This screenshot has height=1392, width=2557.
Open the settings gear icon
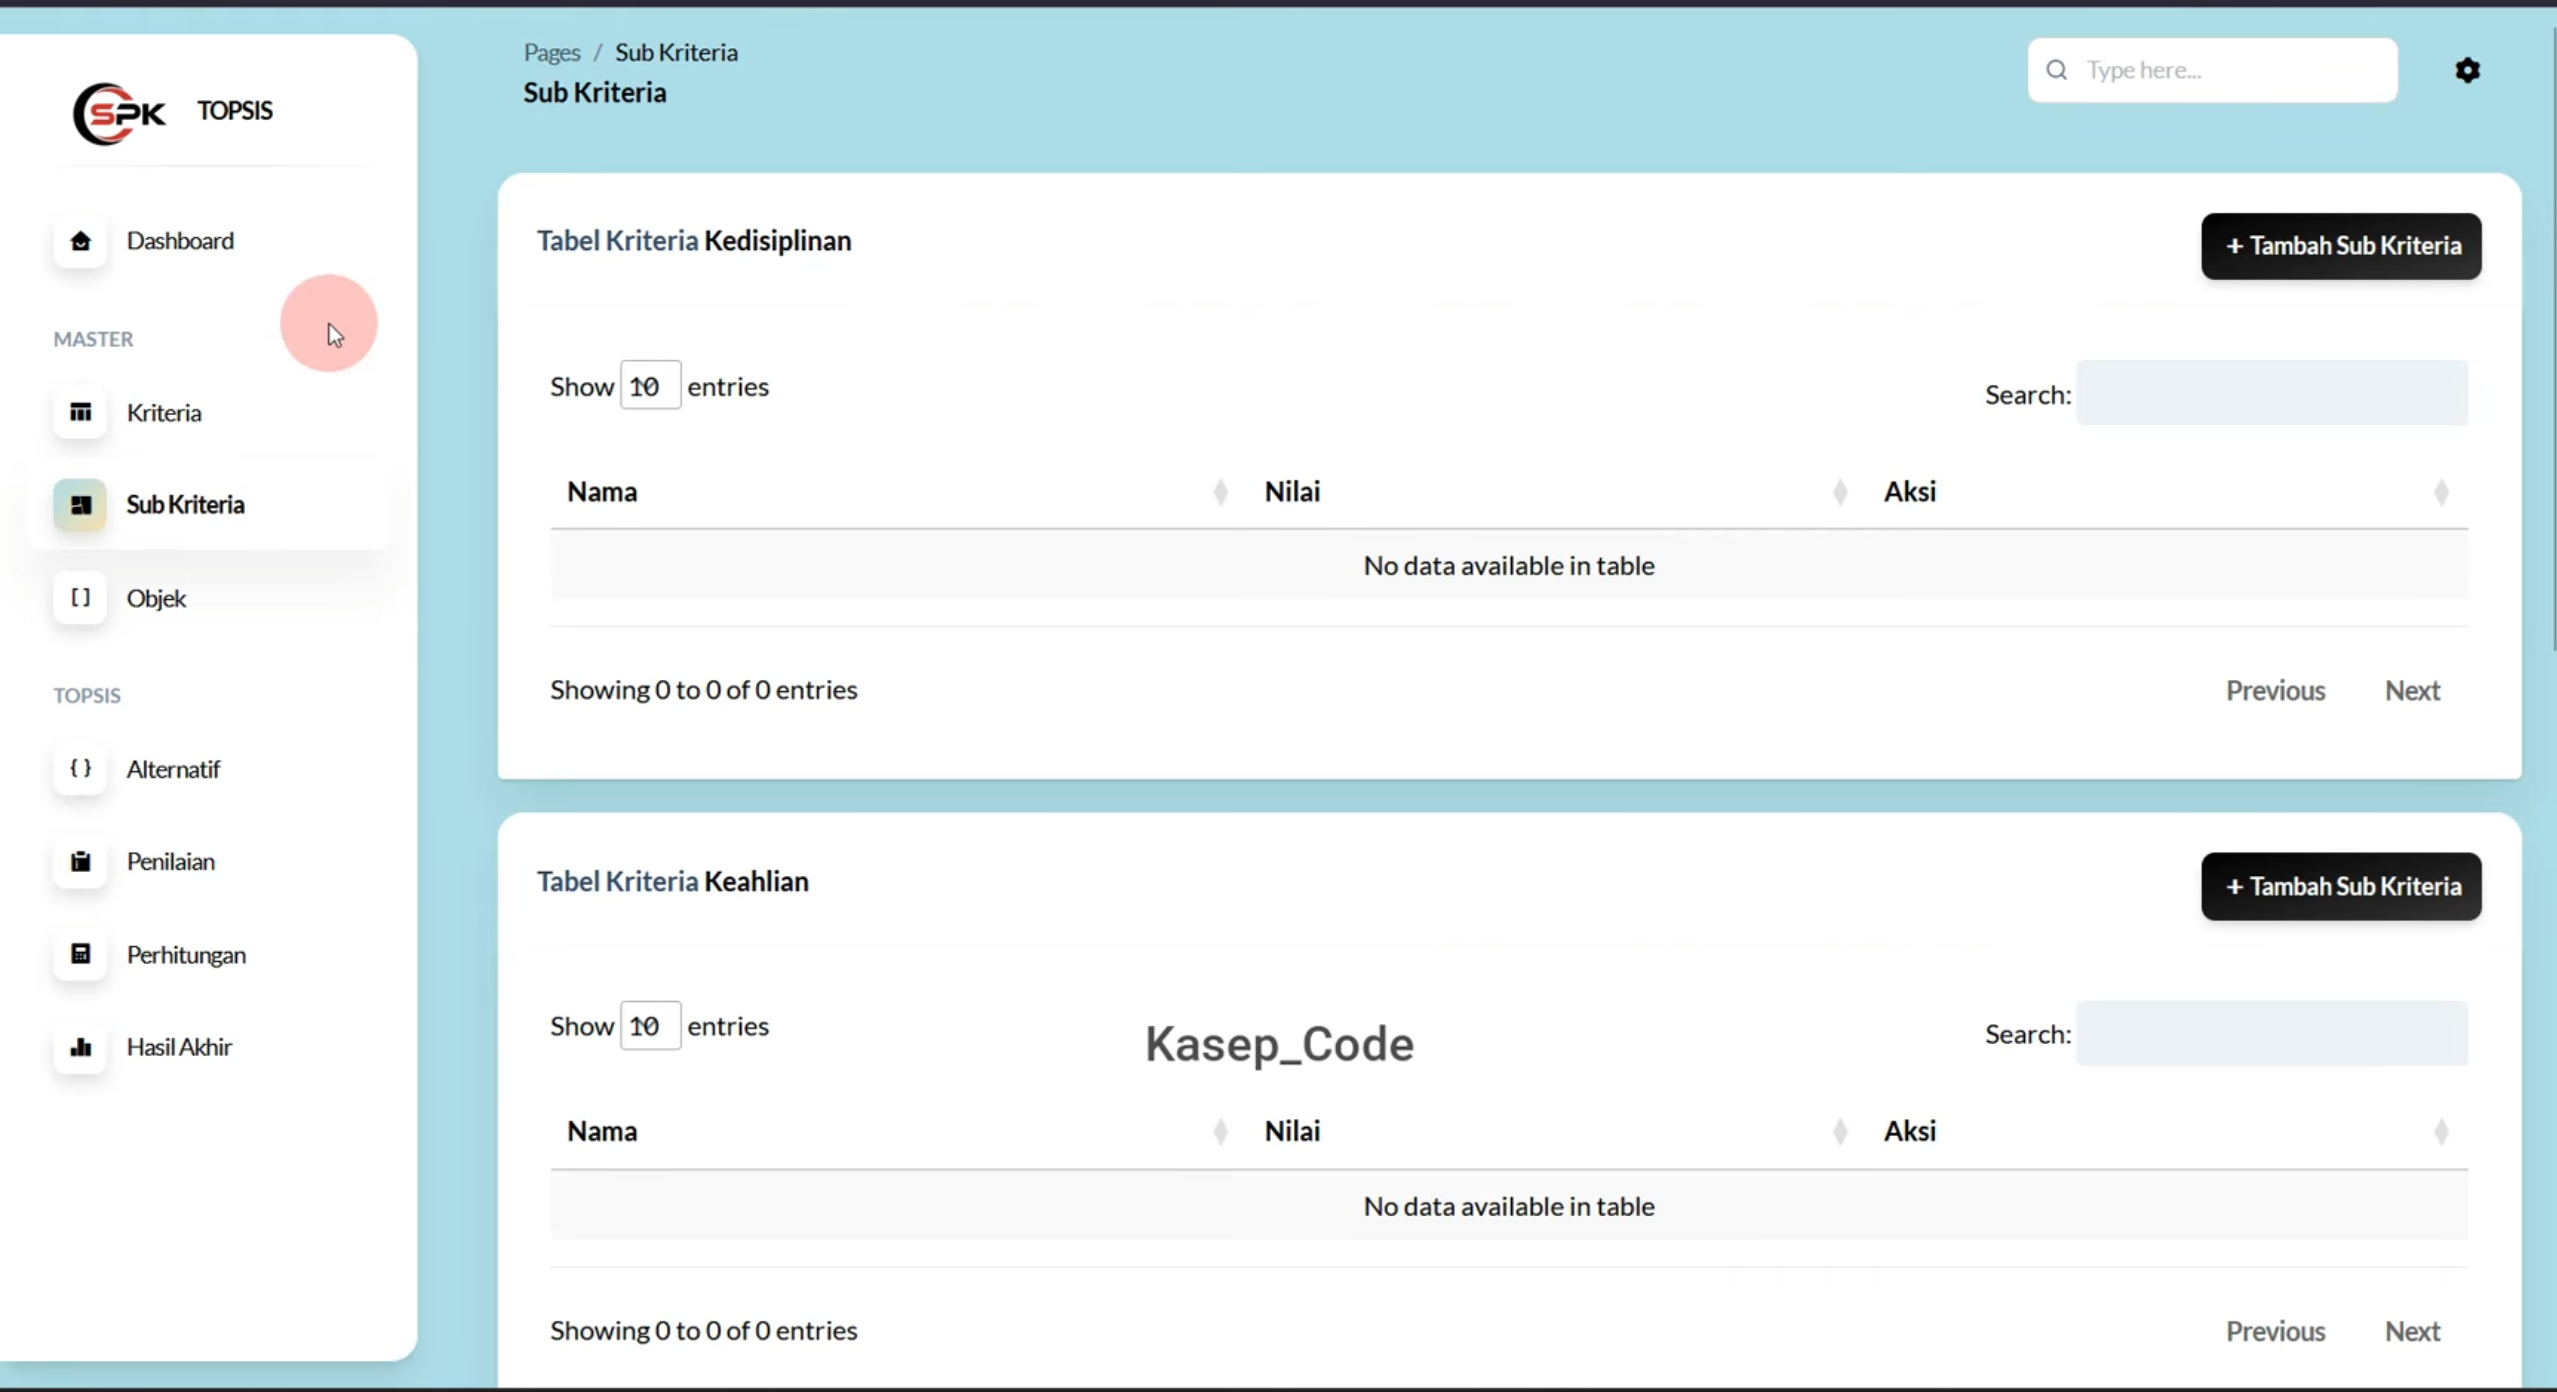coord(2467,70)
